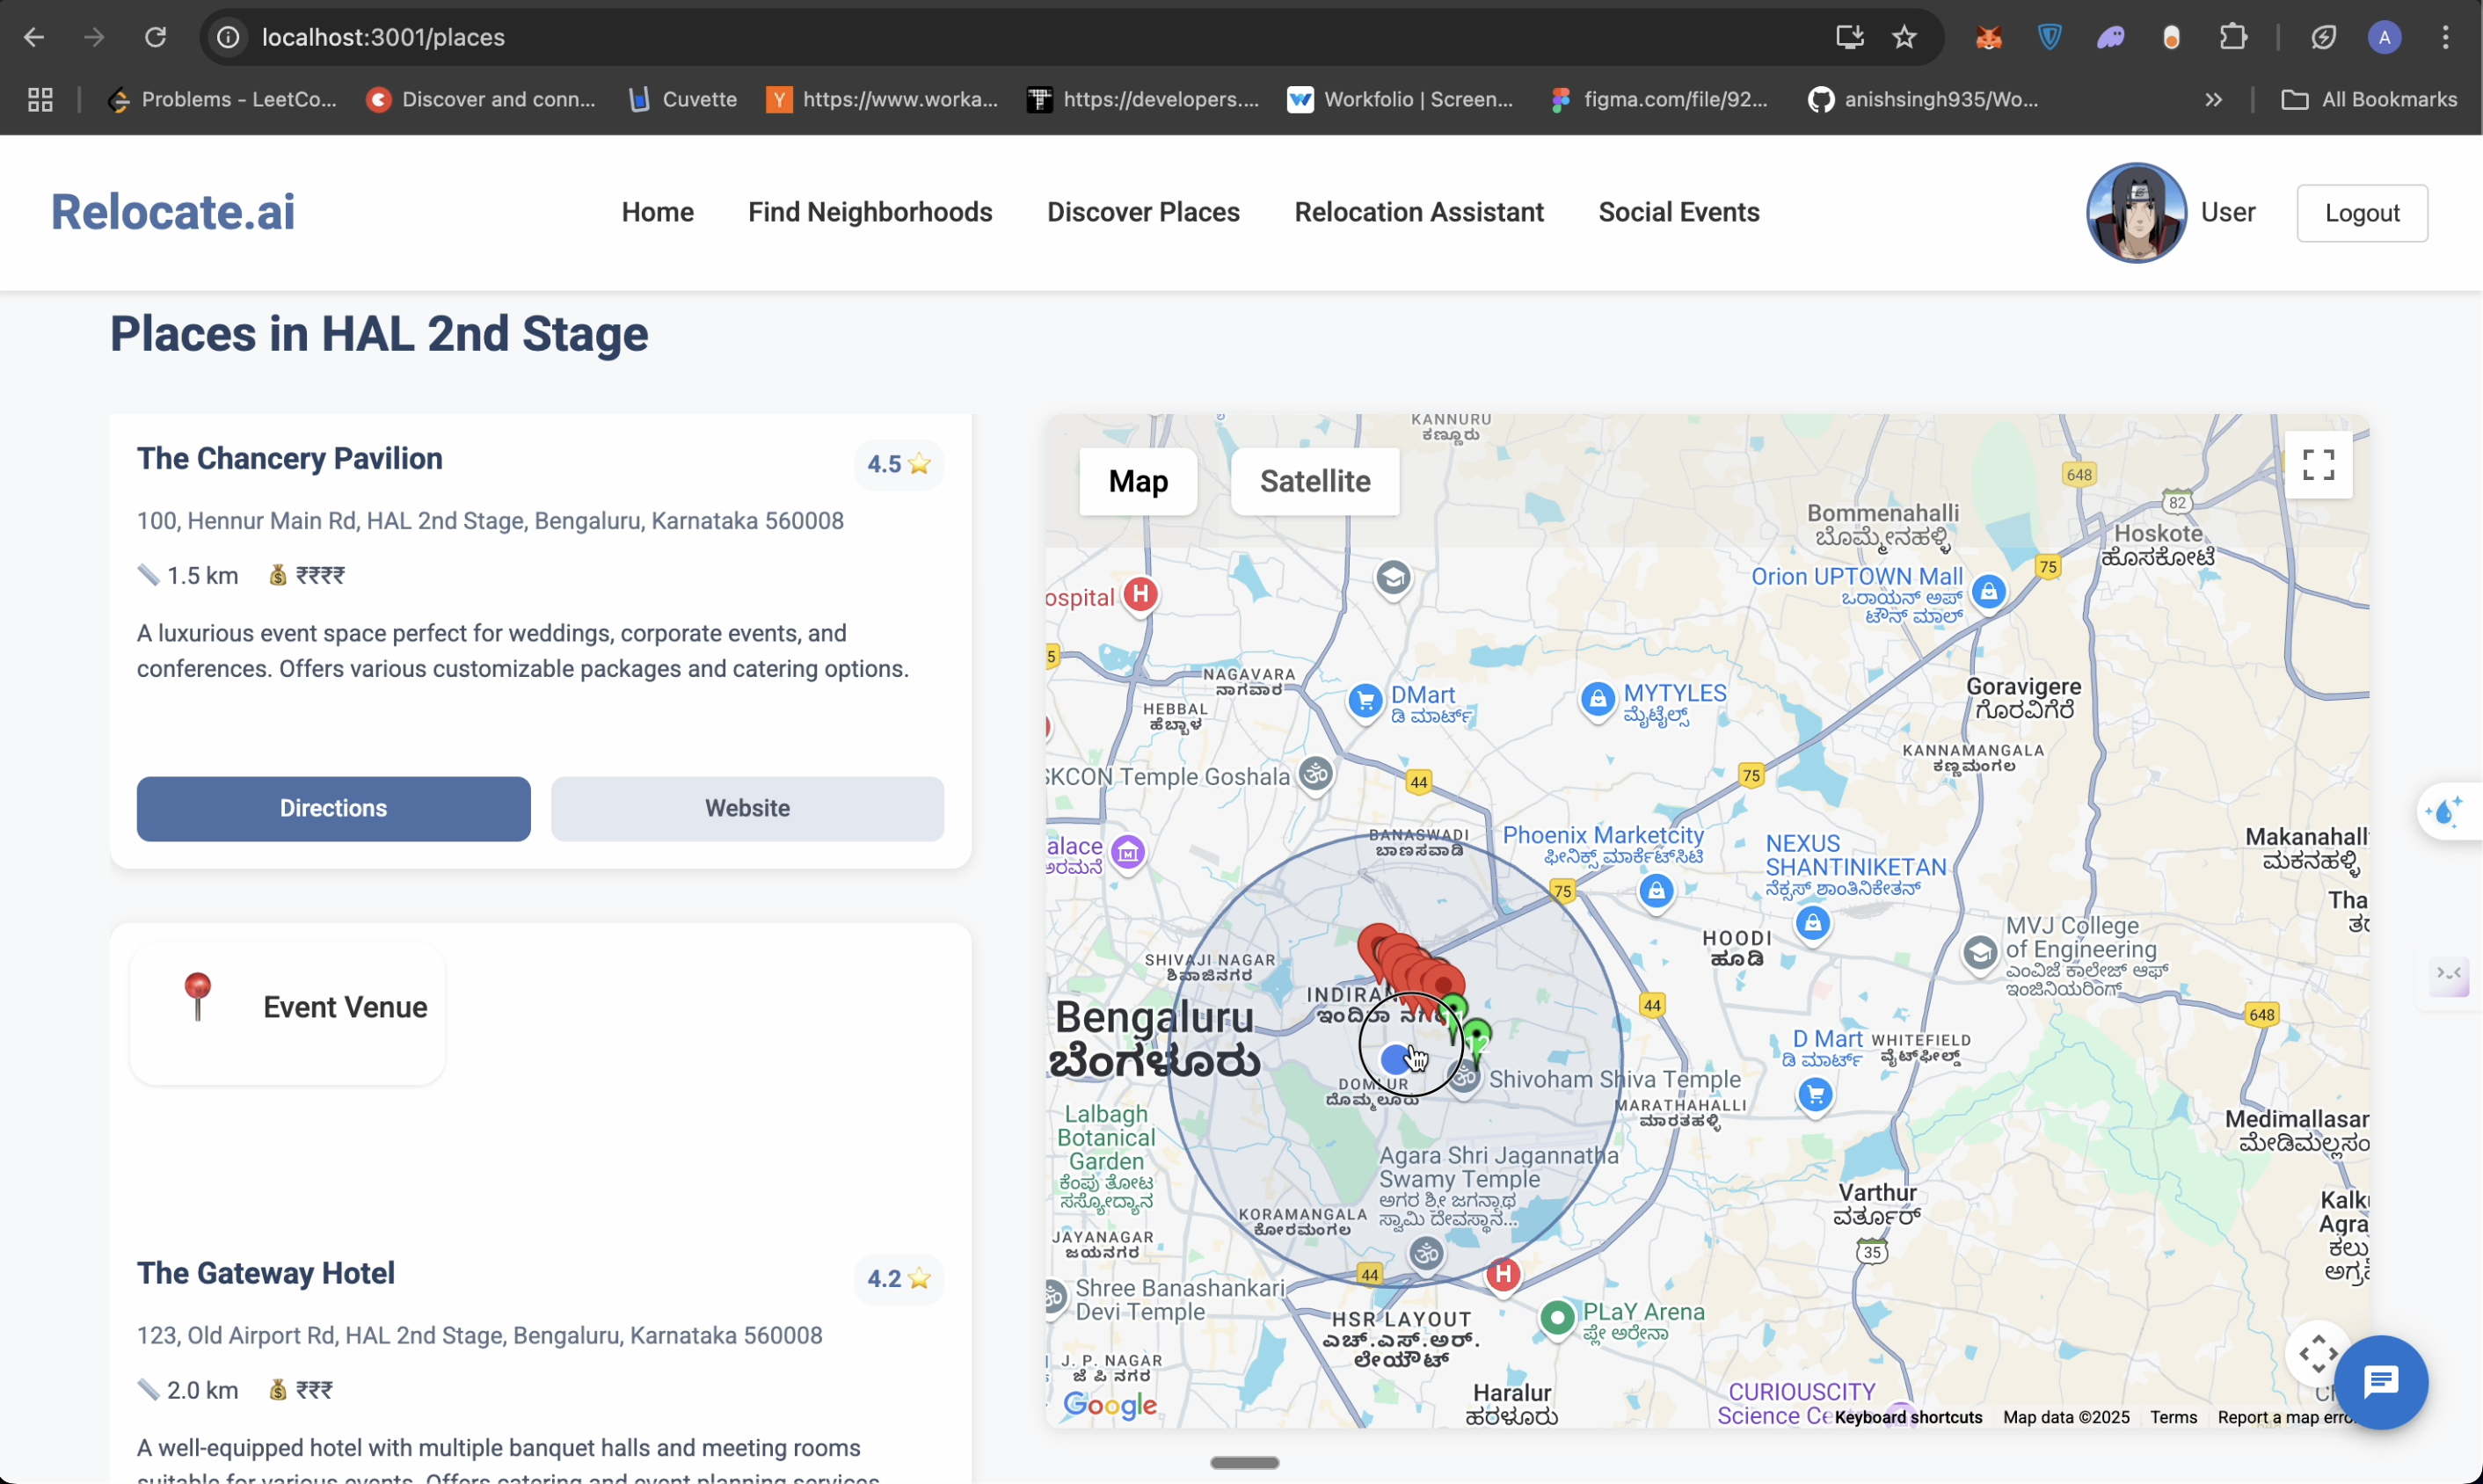The height and width of the screenshot is (1484, 2483).
Task: Click the user avatar picture
Action: [x=2136, y=213]
